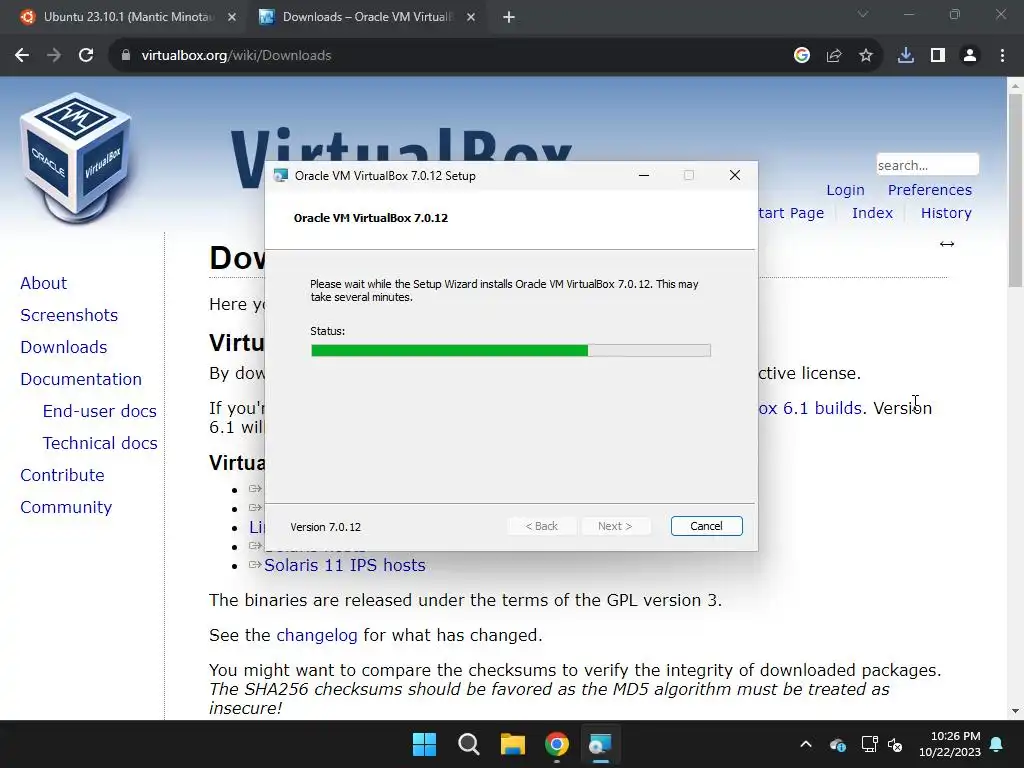The image size is (1024, 768).
Task: Open the Start Page link
Action: [792, 213]
